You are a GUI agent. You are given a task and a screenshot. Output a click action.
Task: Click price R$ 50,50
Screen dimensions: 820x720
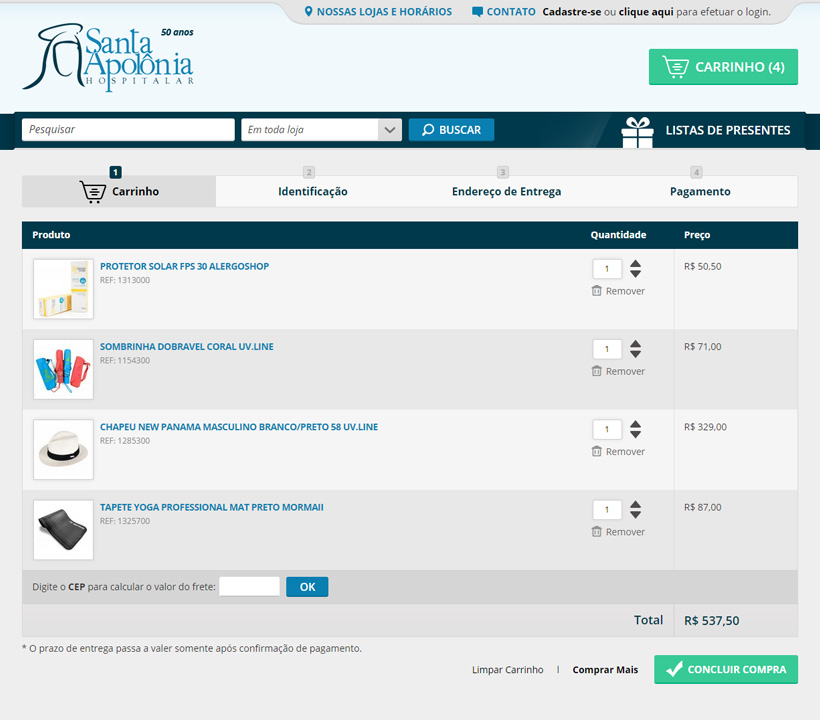click(x=702, y=267)
